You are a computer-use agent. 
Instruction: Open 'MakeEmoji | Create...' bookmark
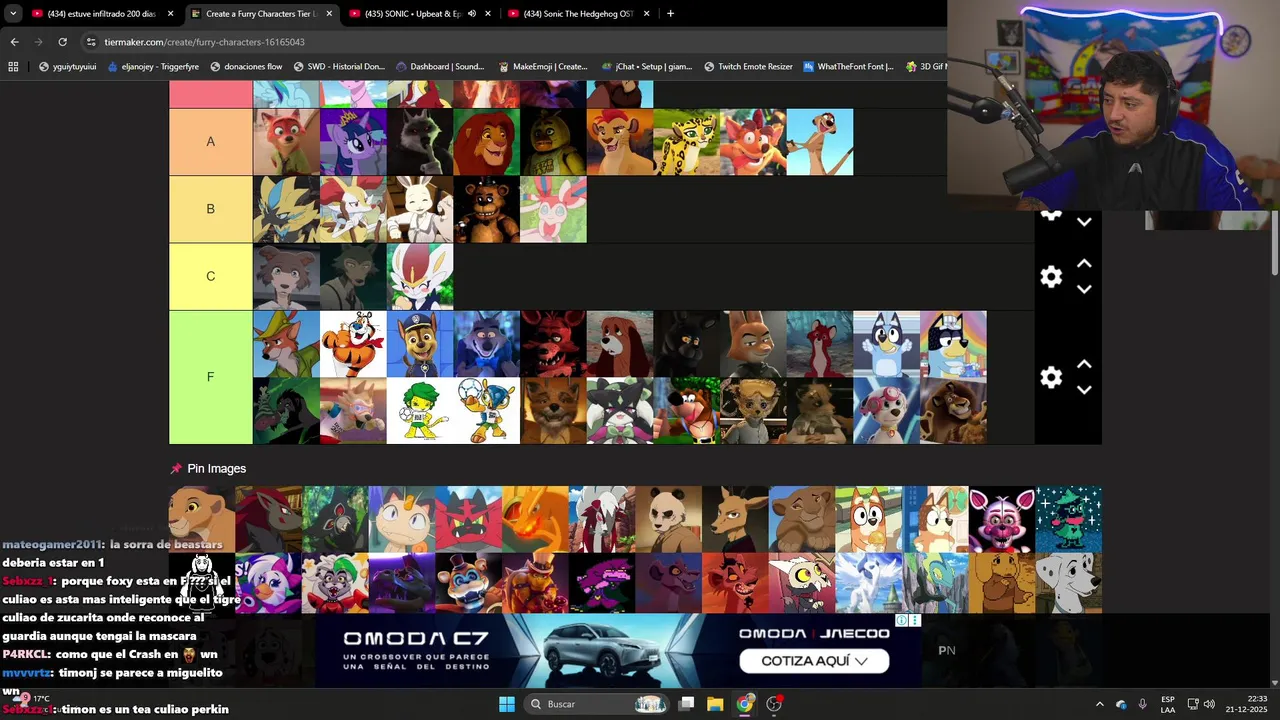point(542,67)
